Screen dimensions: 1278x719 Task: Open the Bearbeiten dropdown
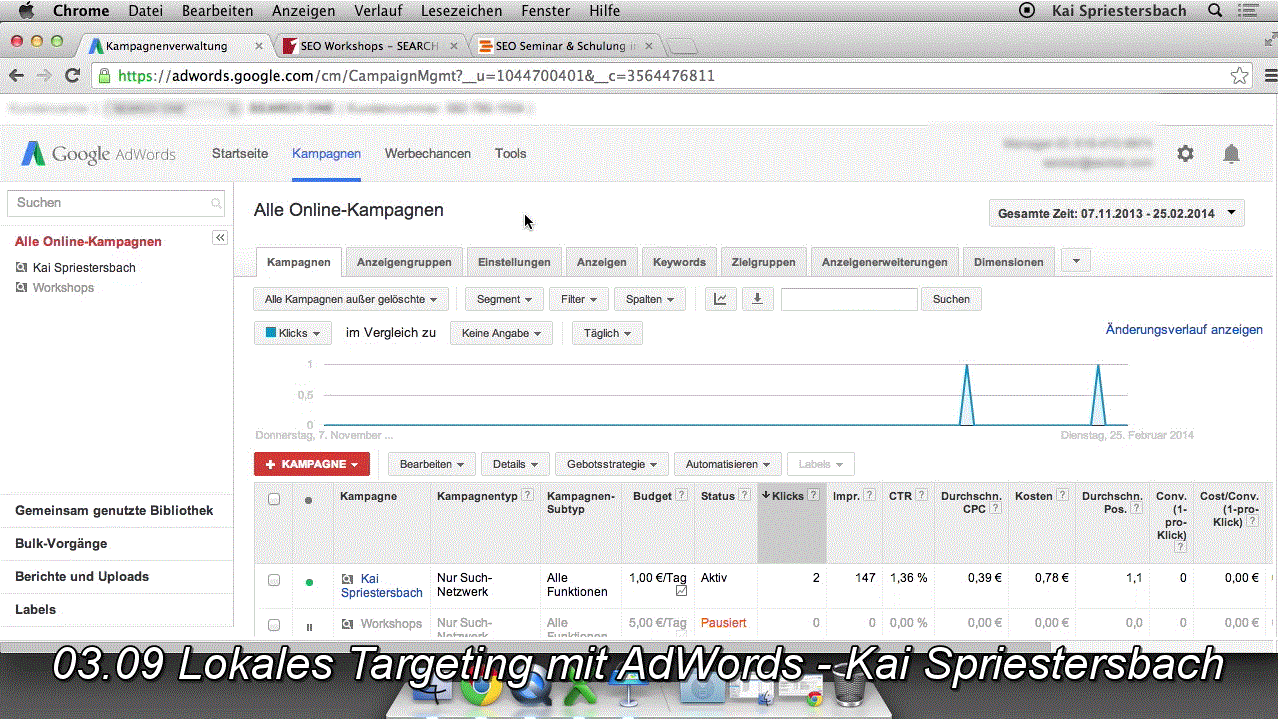(432, 464)
